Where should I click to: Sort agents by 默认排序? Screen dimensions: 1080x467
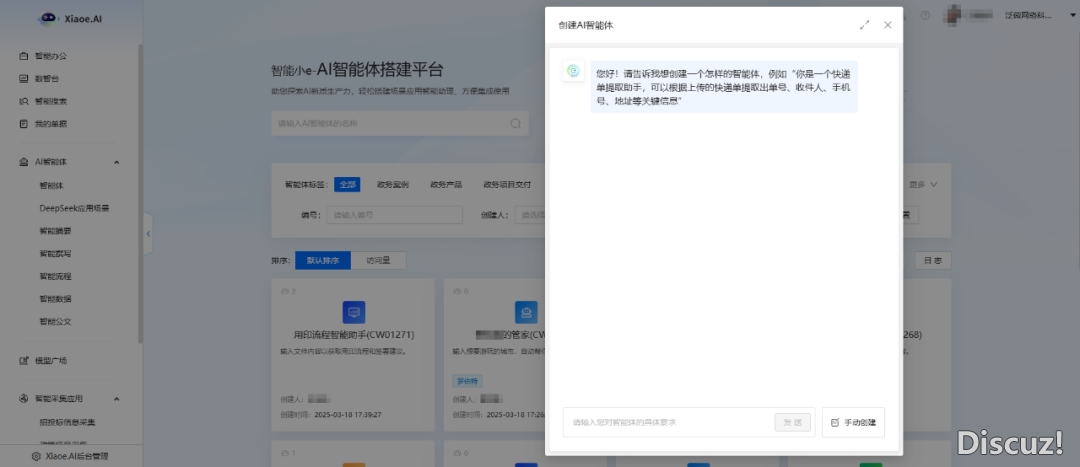pyautogui.click(x=323, y=260)
